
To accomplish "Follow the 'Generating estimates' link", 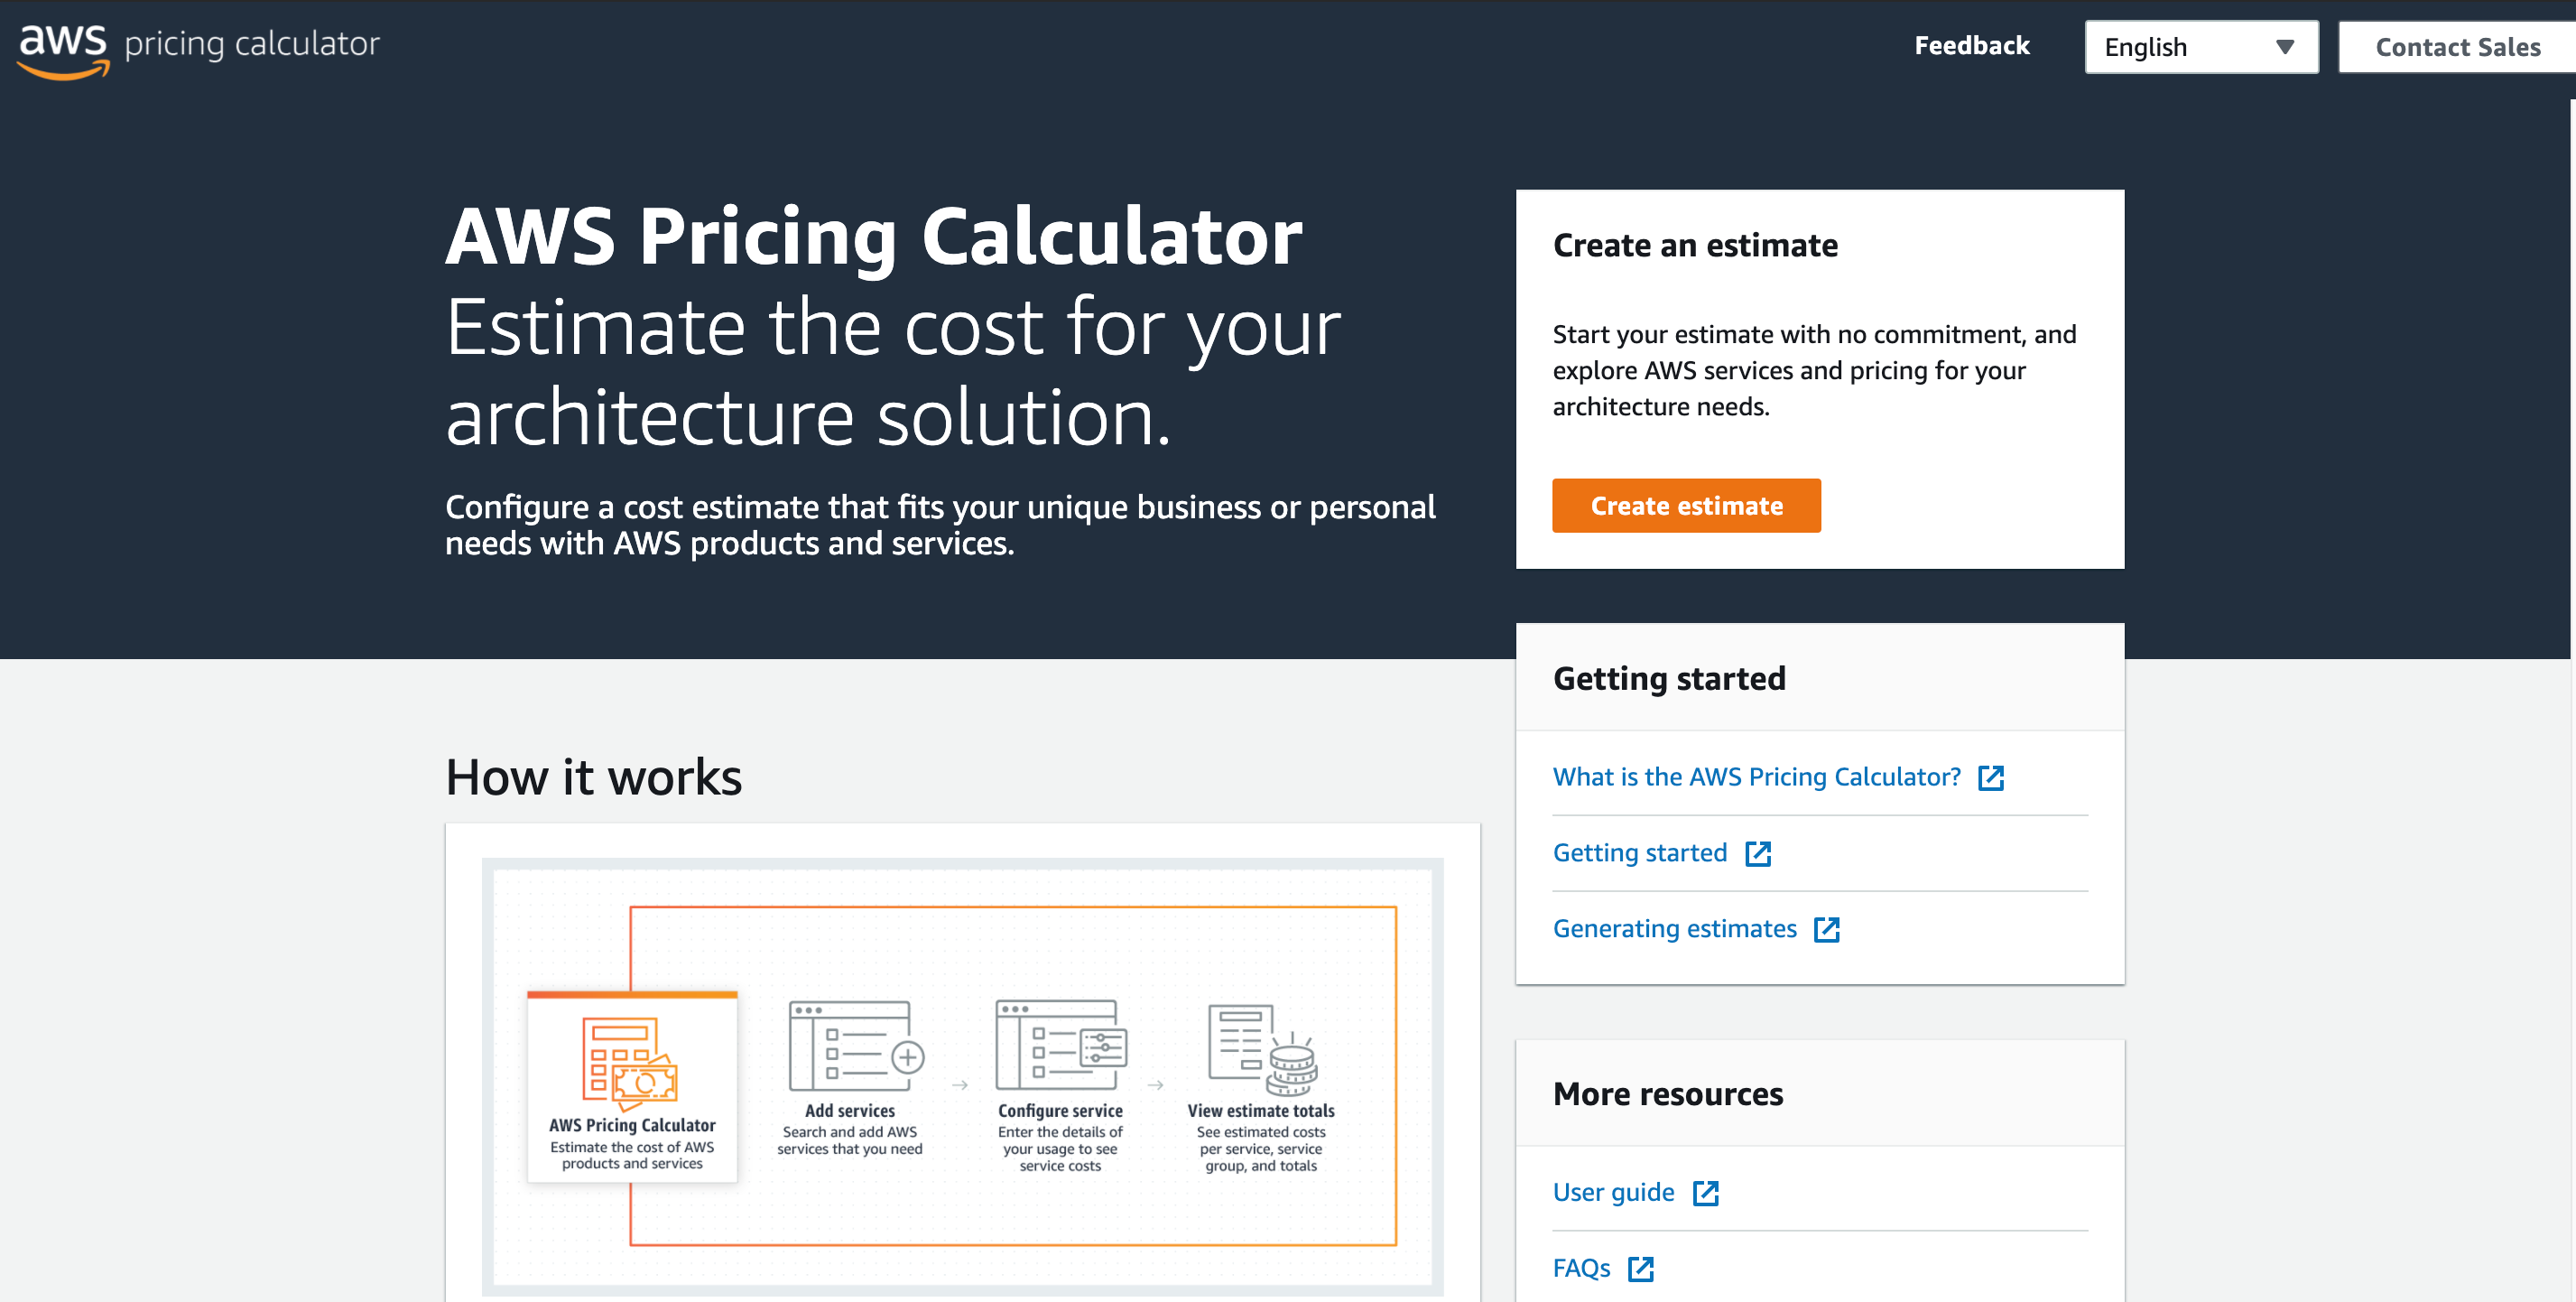I will point(1674,929).
